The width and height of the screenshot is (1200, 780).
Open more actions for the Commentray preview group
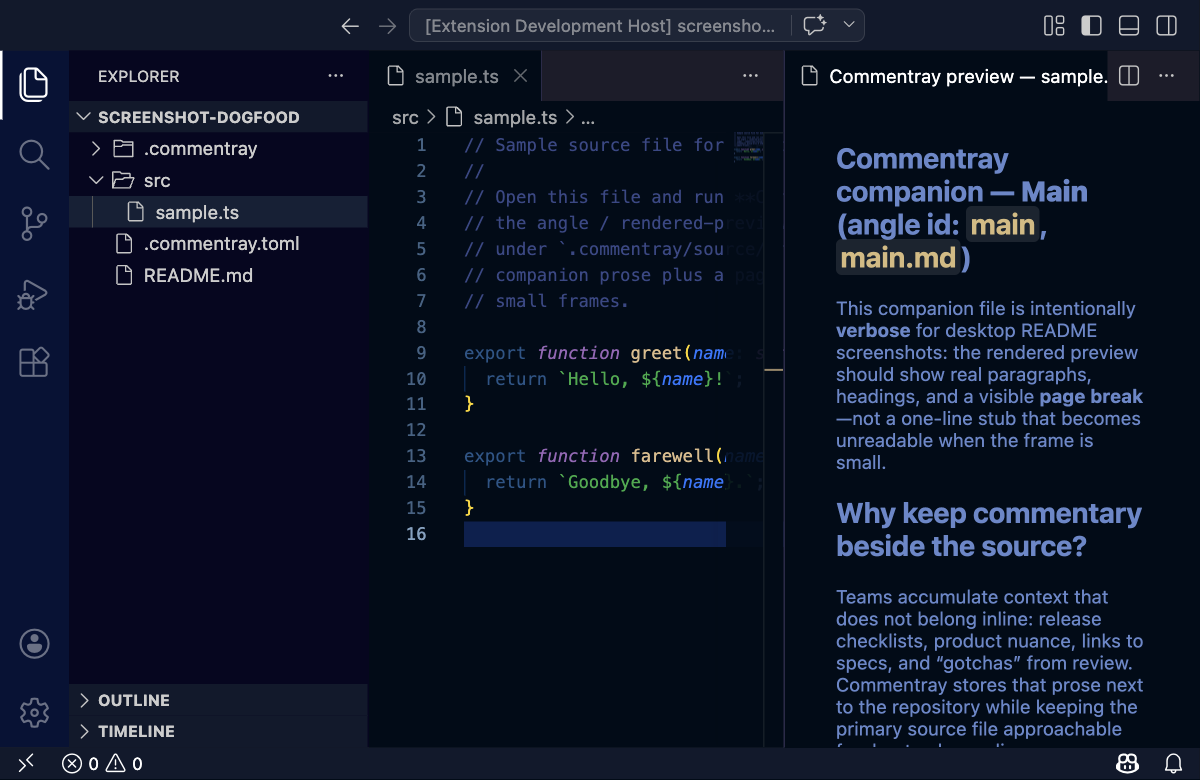[x=1166, y=76]
